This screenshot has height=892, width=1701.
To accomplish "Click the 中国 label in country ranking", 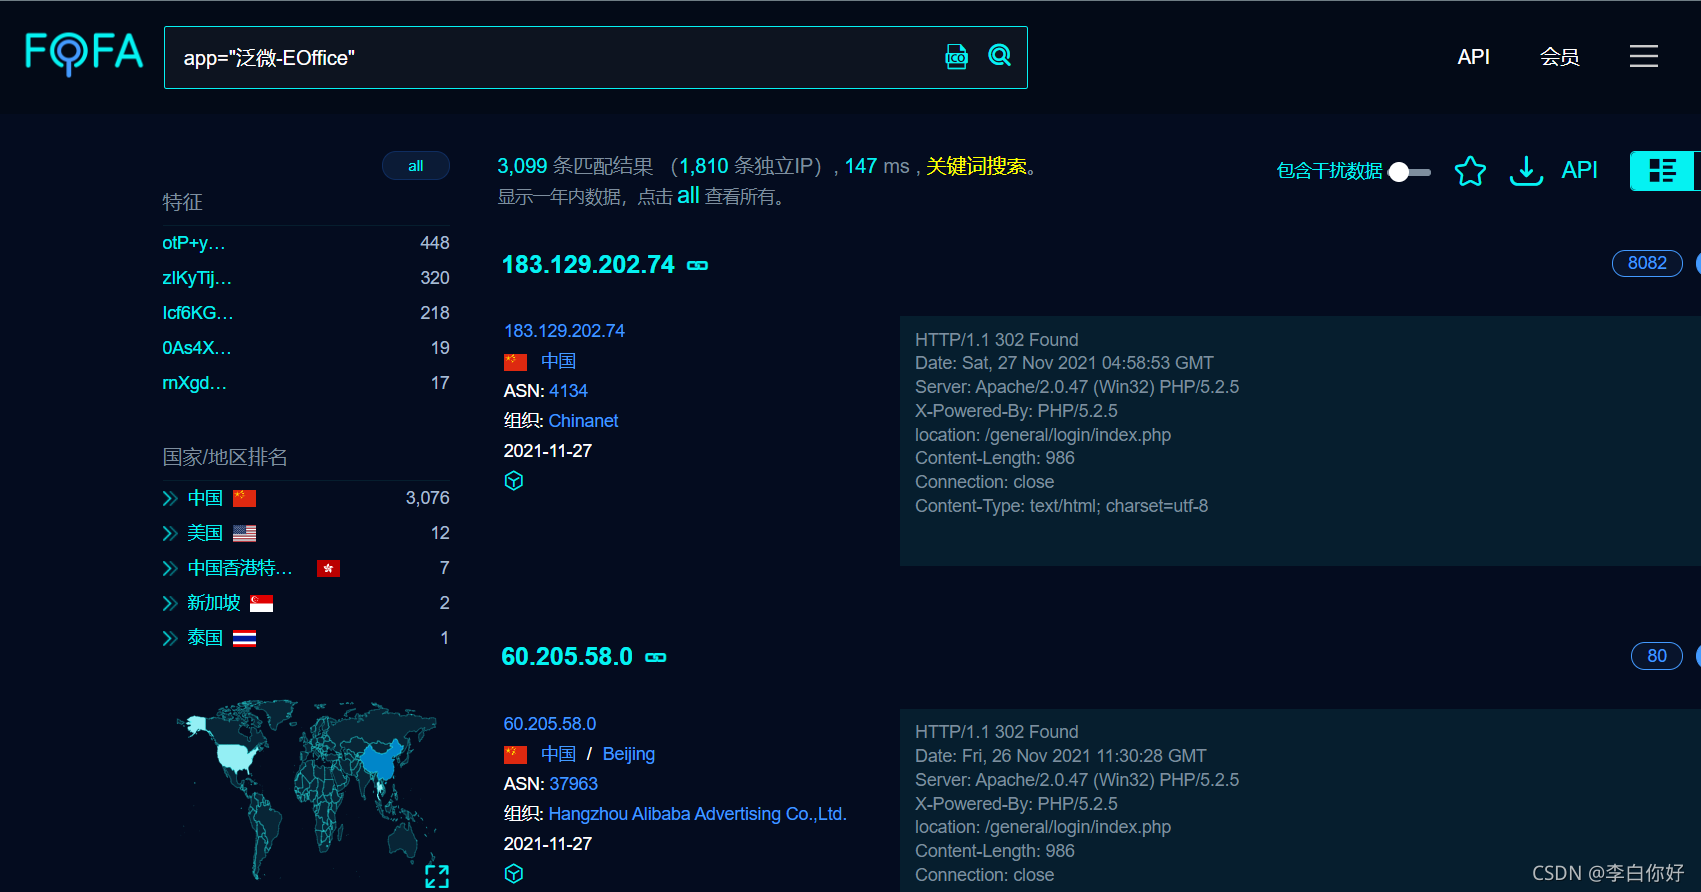I will point(205,498).
